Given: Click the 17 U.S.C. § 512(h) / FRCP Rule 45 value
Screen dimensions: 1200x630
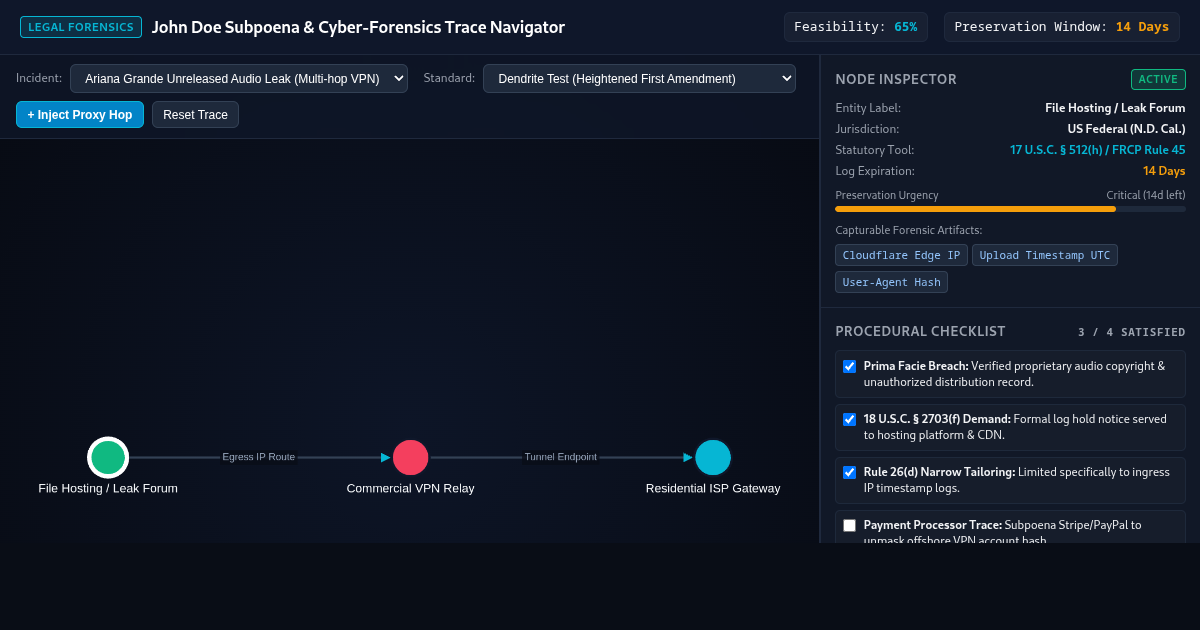Looking at the screenshot, I should 1097,150.
